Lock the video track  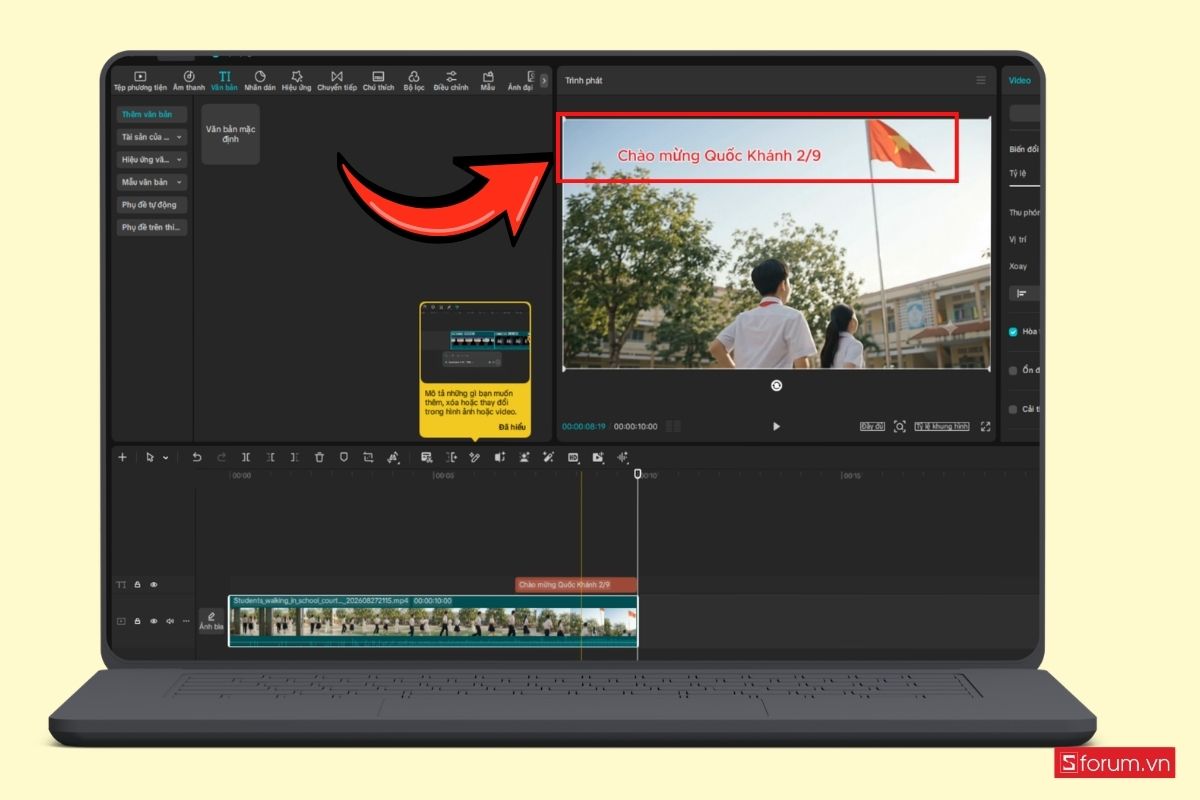[x=138, y=621]
